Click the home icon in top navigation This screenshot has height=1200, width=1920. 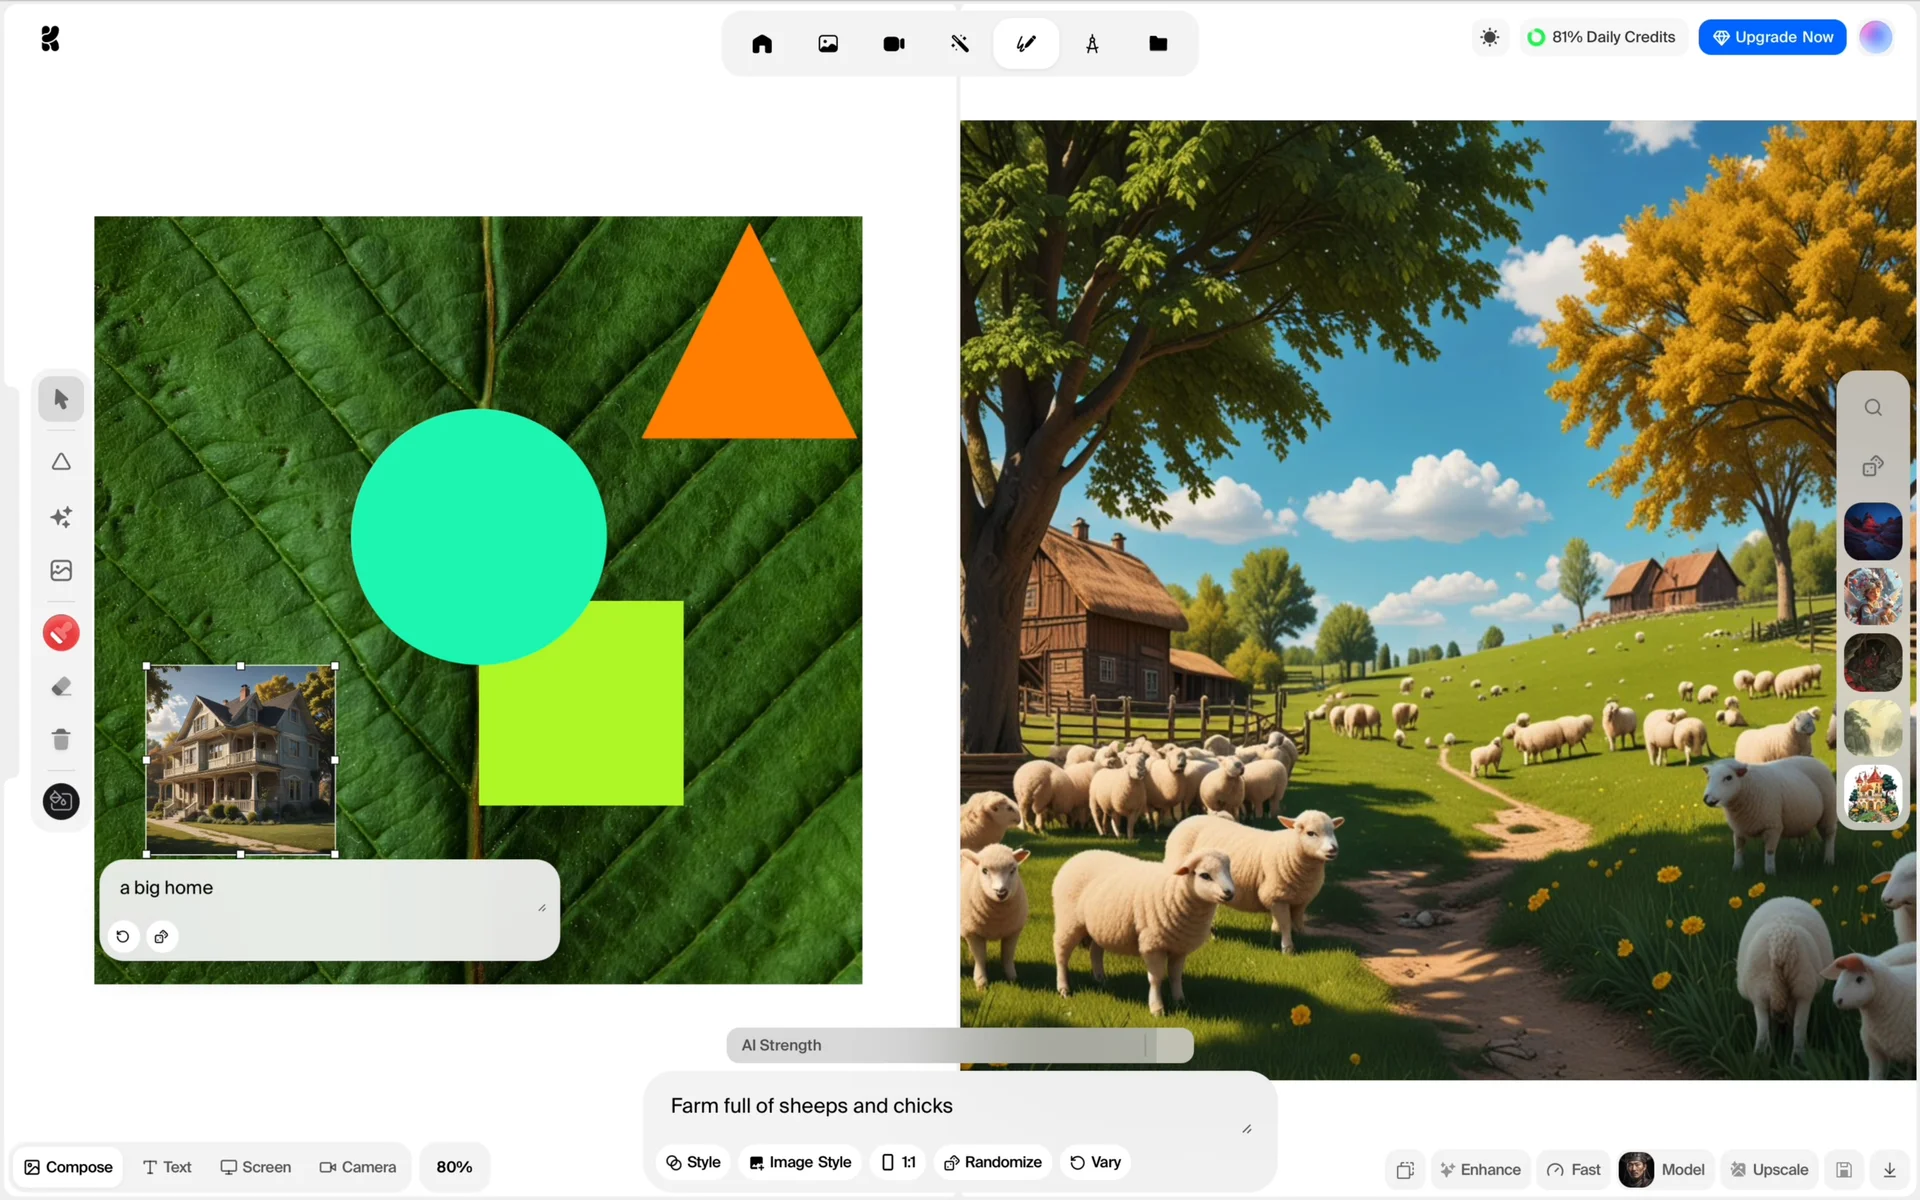pyautogui.click(x=762, y=44)
